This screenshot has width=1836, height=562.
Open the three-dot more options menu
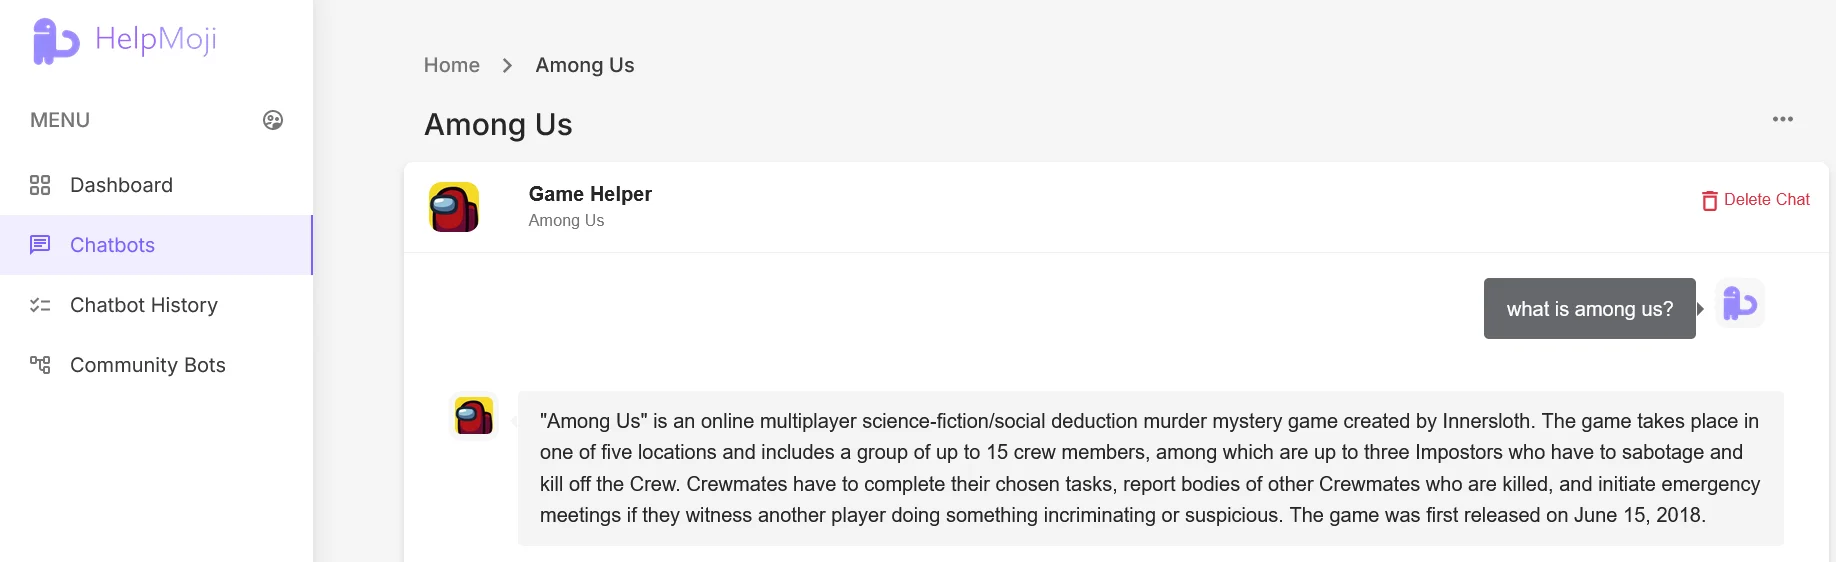point(1782,119)
